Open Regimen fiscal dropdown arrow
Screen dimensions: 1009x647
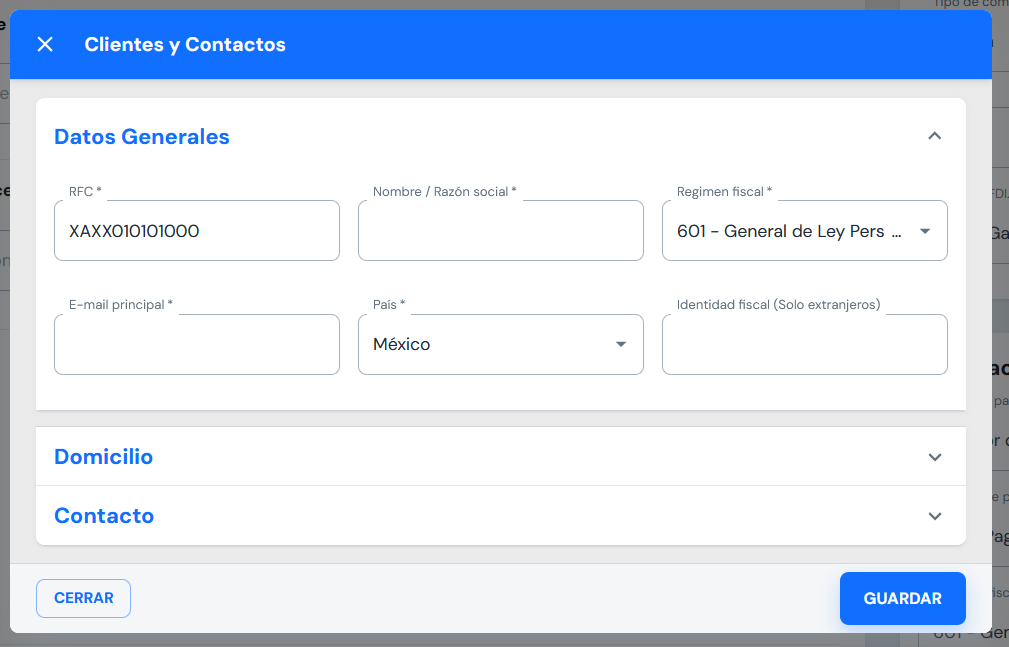[x=925, y=231]
